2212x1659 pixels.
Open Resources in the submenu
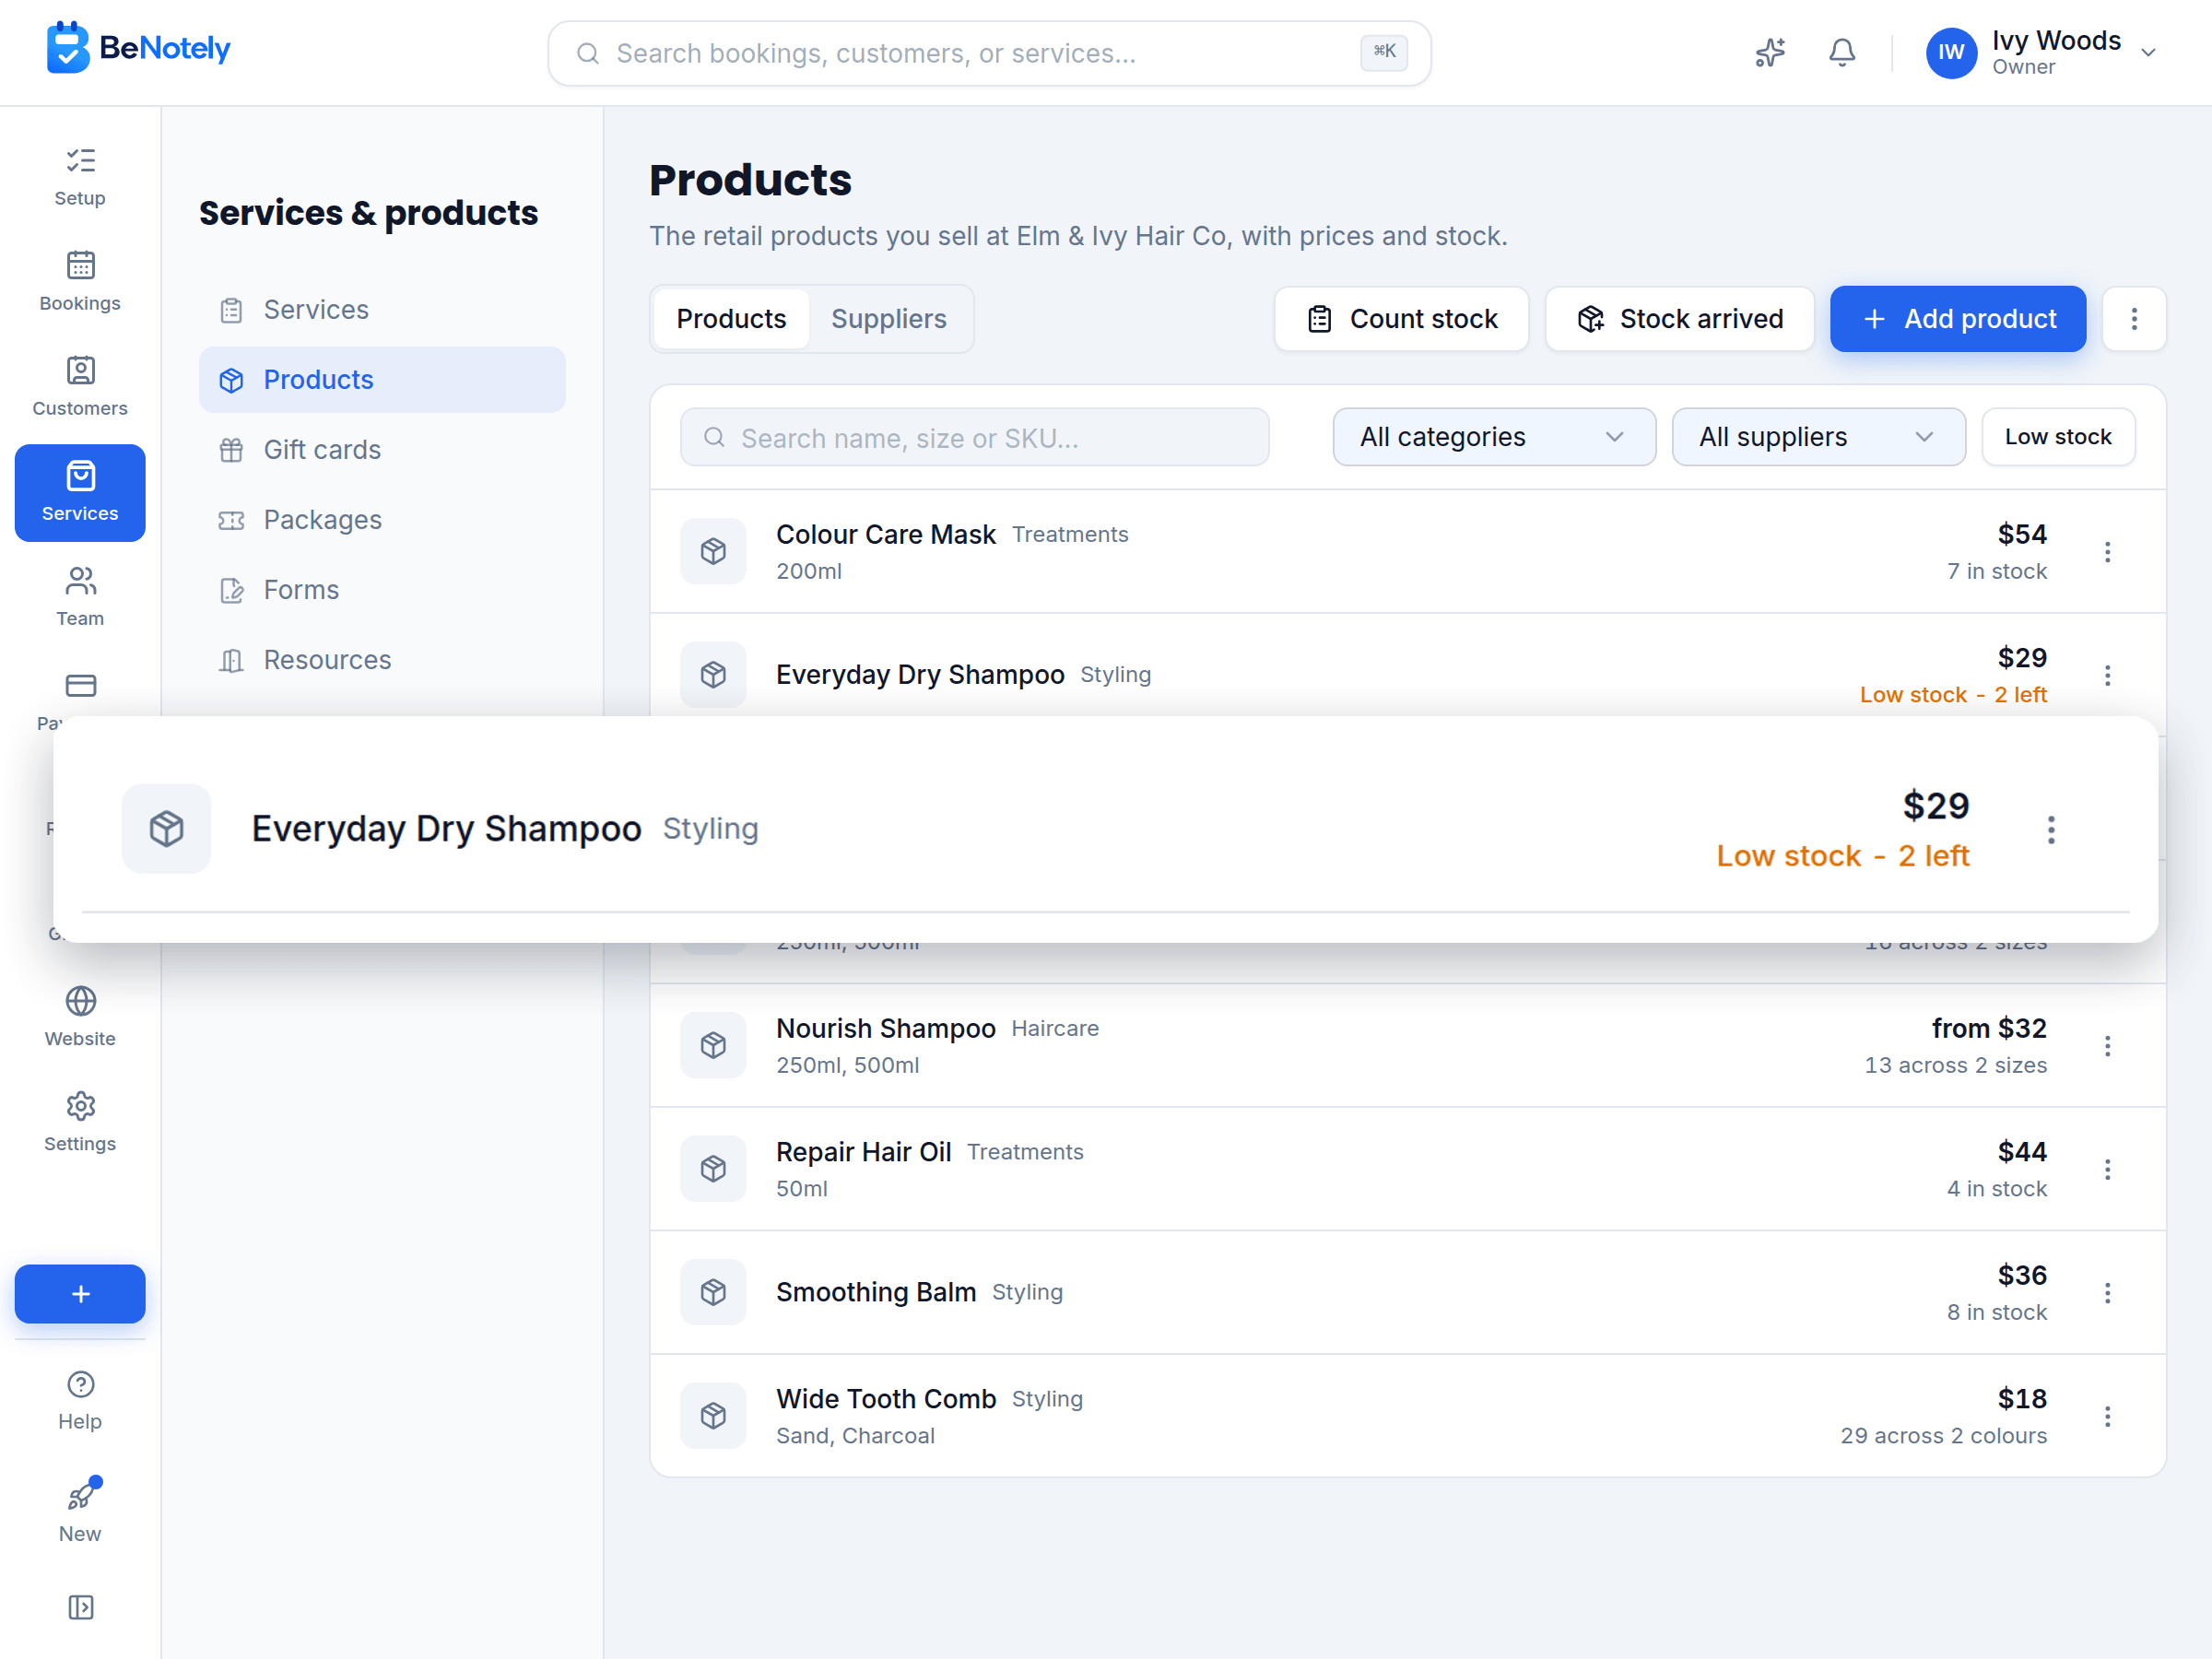(x=382, y=660)
